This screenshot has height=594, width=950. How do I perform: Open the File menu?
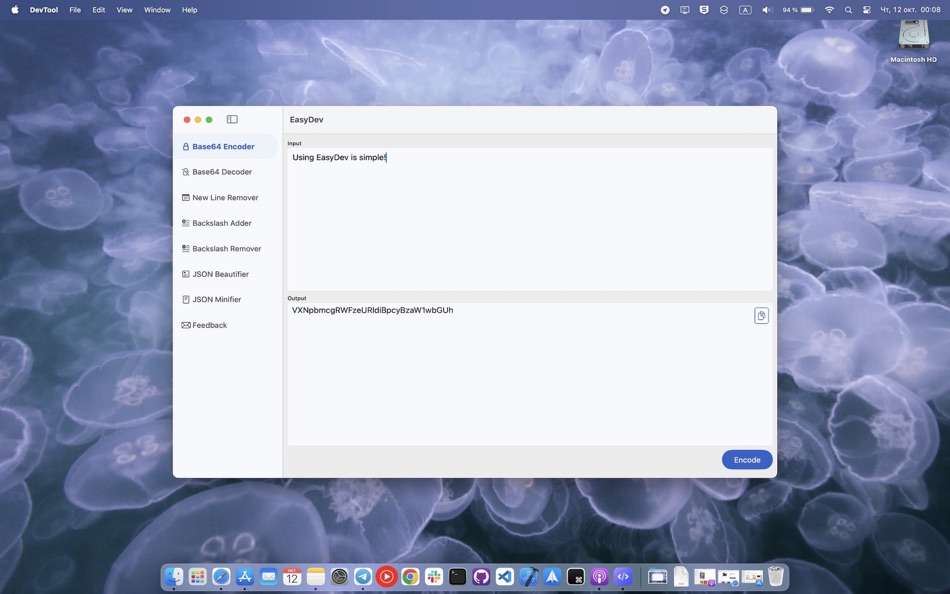75,10
